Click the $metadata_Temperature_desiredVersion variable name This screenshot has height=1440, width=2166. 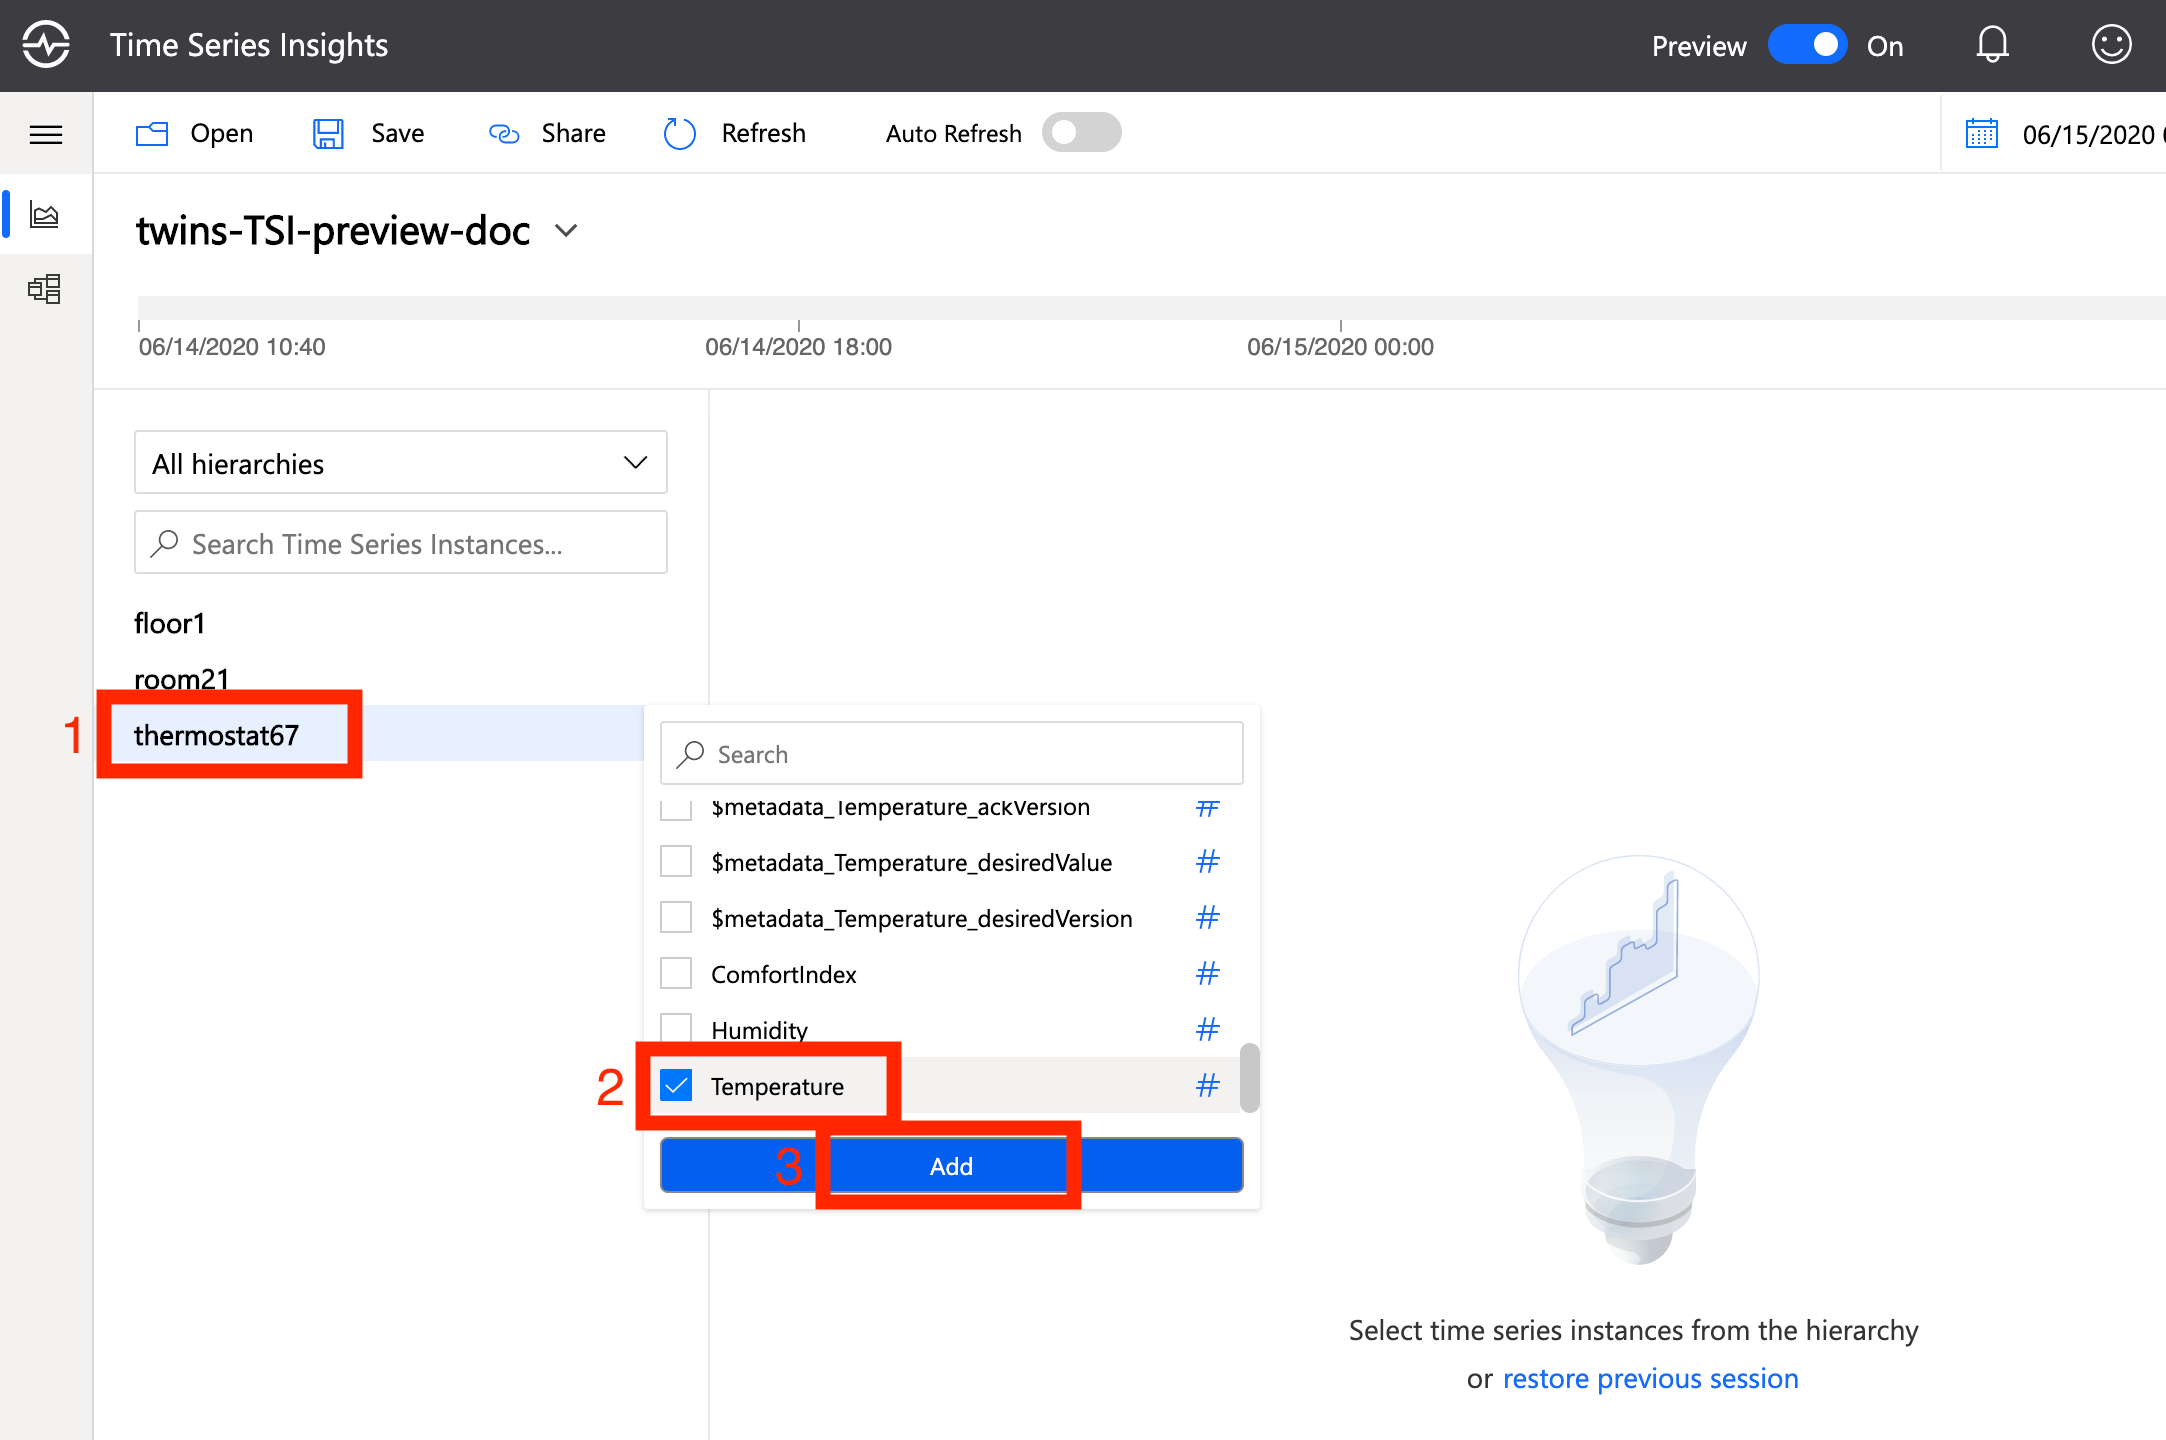click(x=921, y=918)
